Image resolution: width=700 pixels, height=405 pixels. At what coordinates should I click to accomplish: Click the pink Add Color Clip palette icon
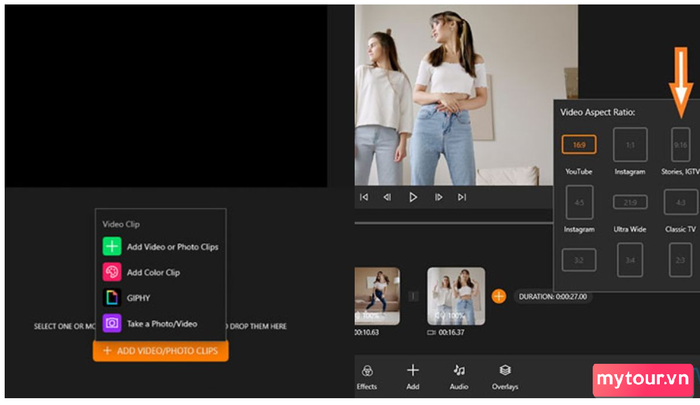112,272
